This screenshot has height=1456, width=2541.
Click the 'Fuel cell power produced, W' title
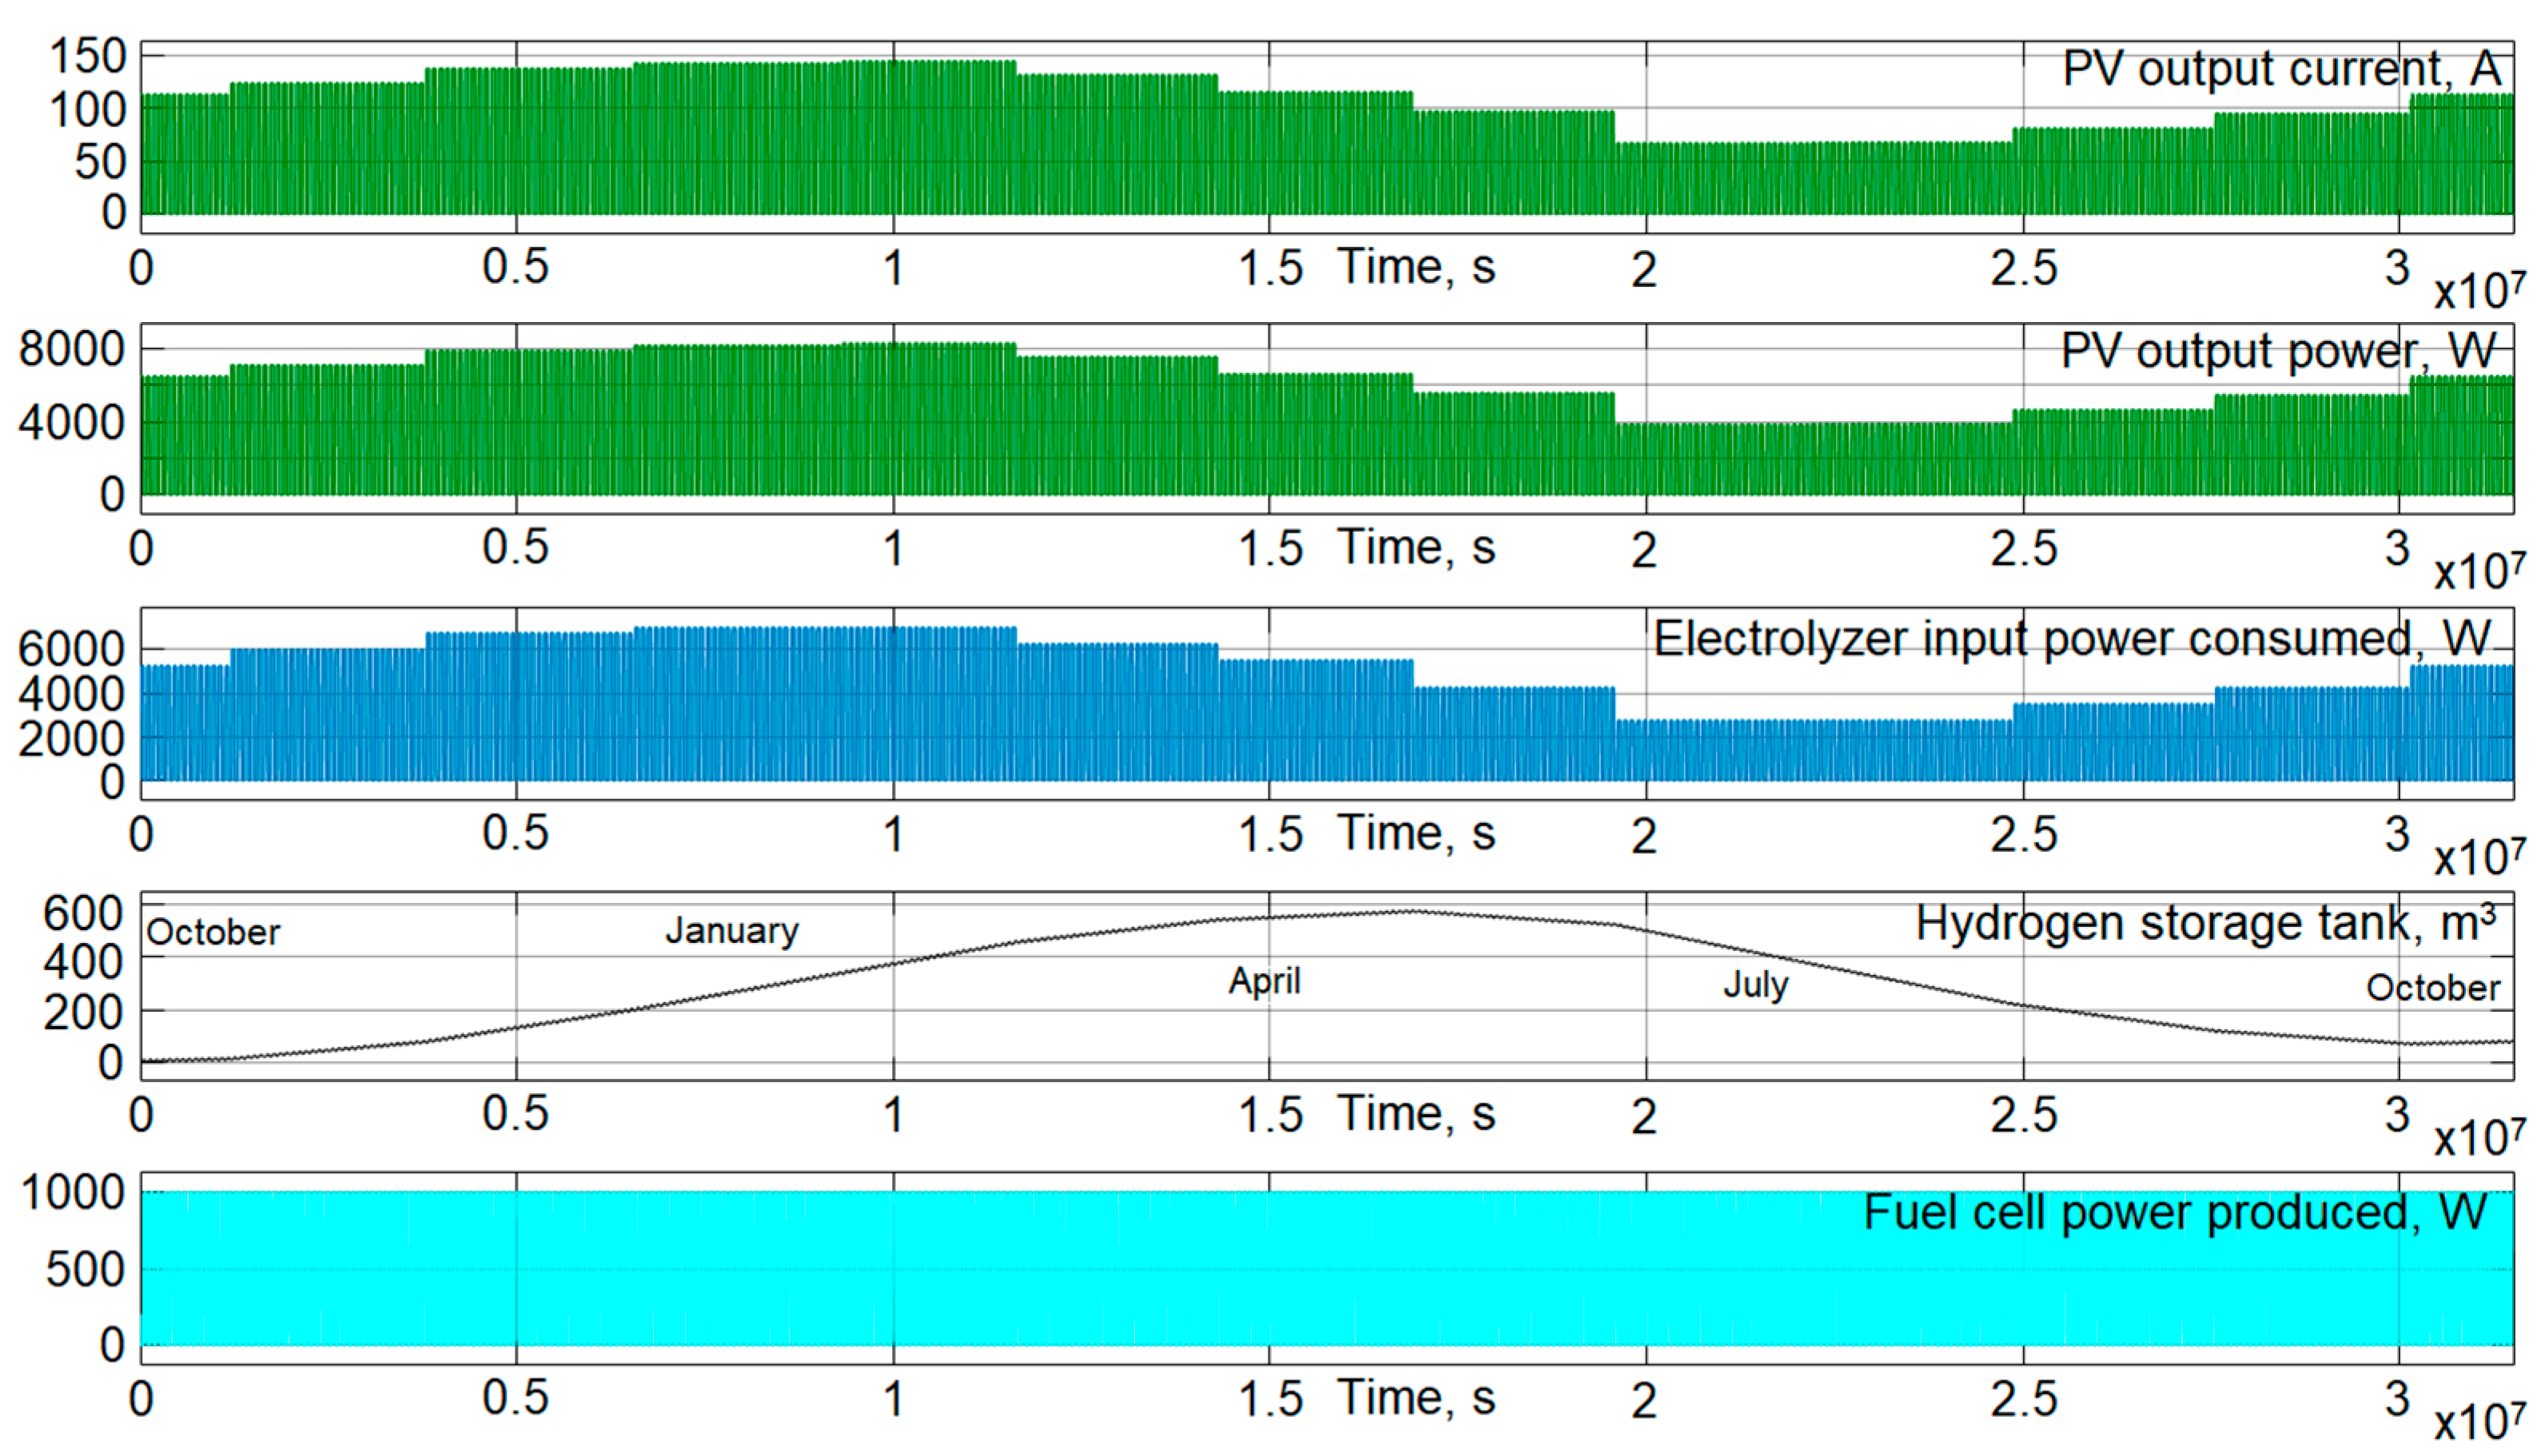2175,1213
